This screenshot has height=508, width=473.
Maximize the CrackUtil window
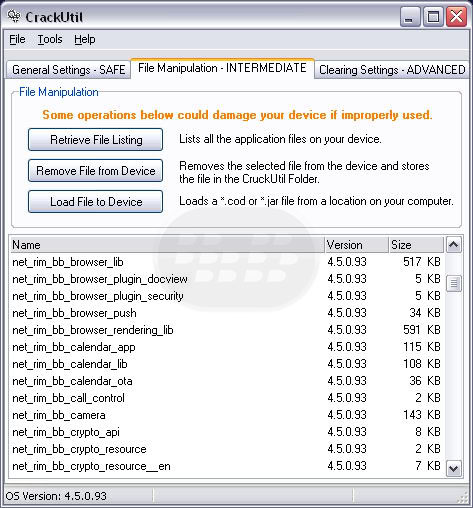point(433,16)
